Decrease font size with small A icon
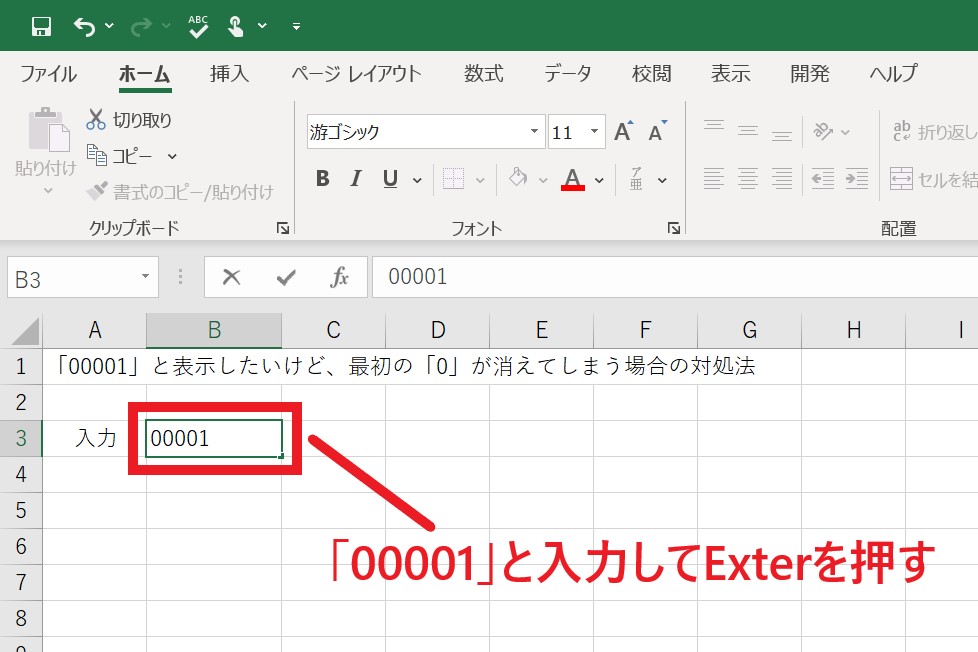The width and height of the screenshot is (978, 652). coord(657,131)
